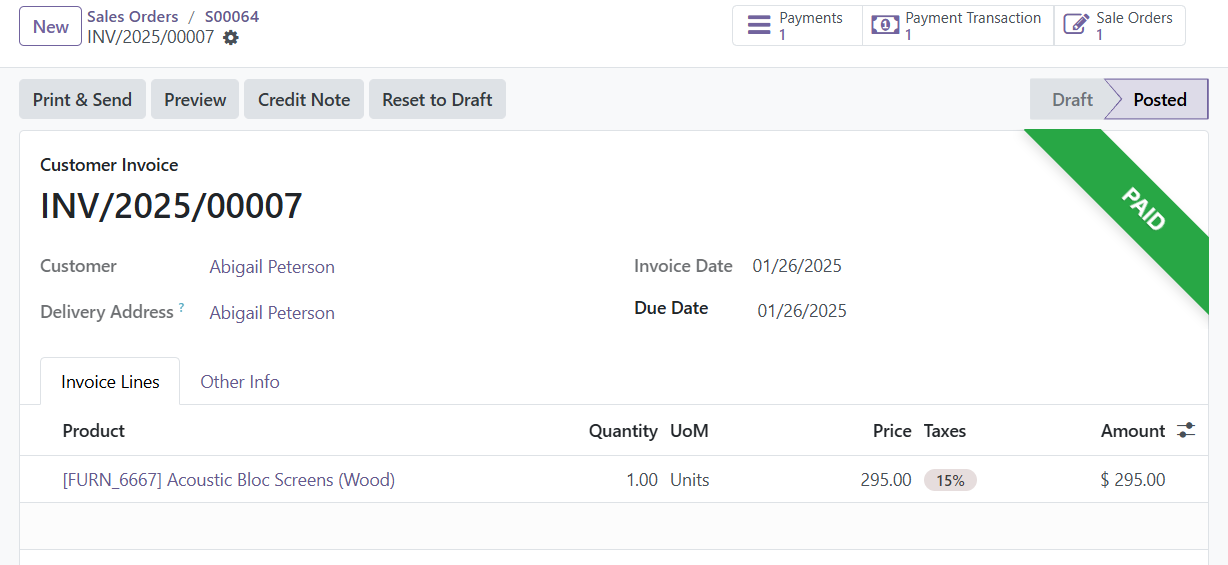Select the Posted status stage
Viewport: 1228px width, 565px height.
click(1160, 99)
